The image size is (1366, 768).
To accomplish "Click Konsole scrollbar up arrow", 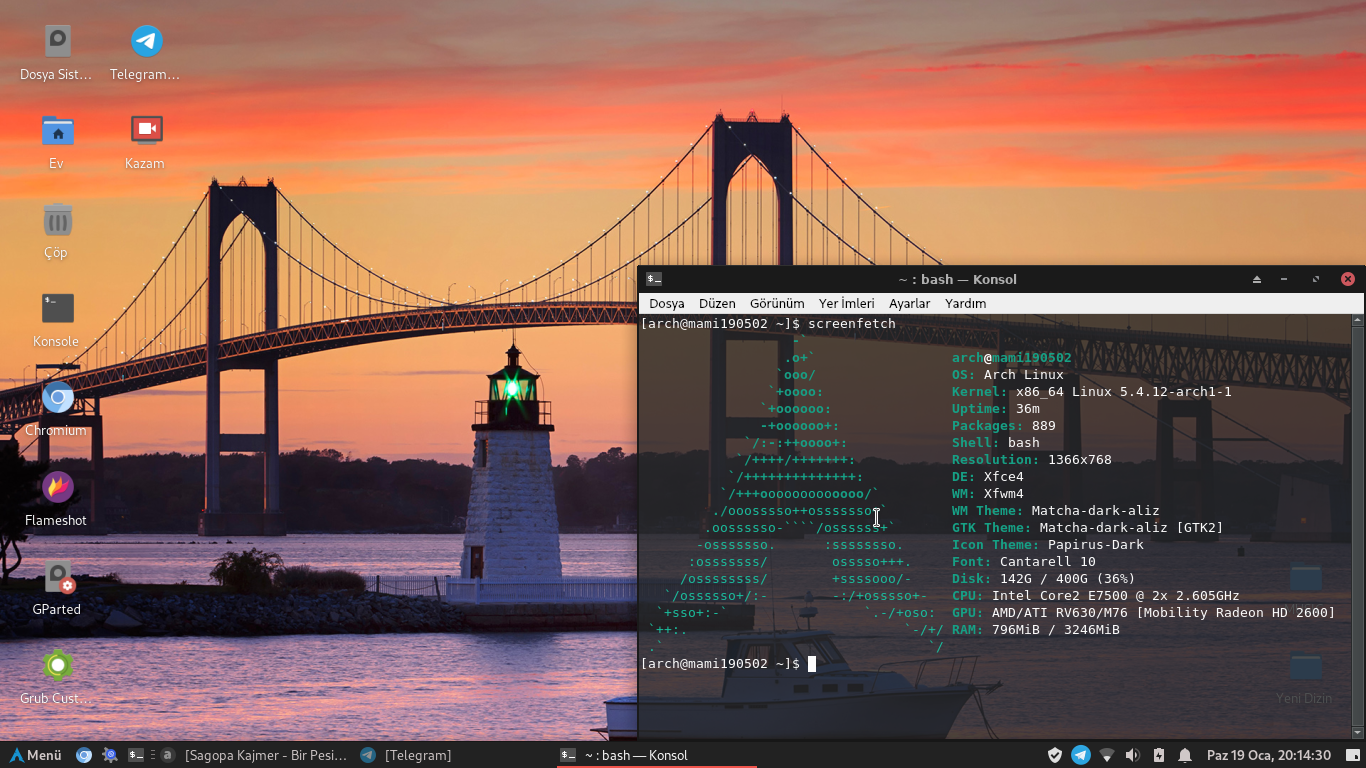I will tap(1357, 321).
